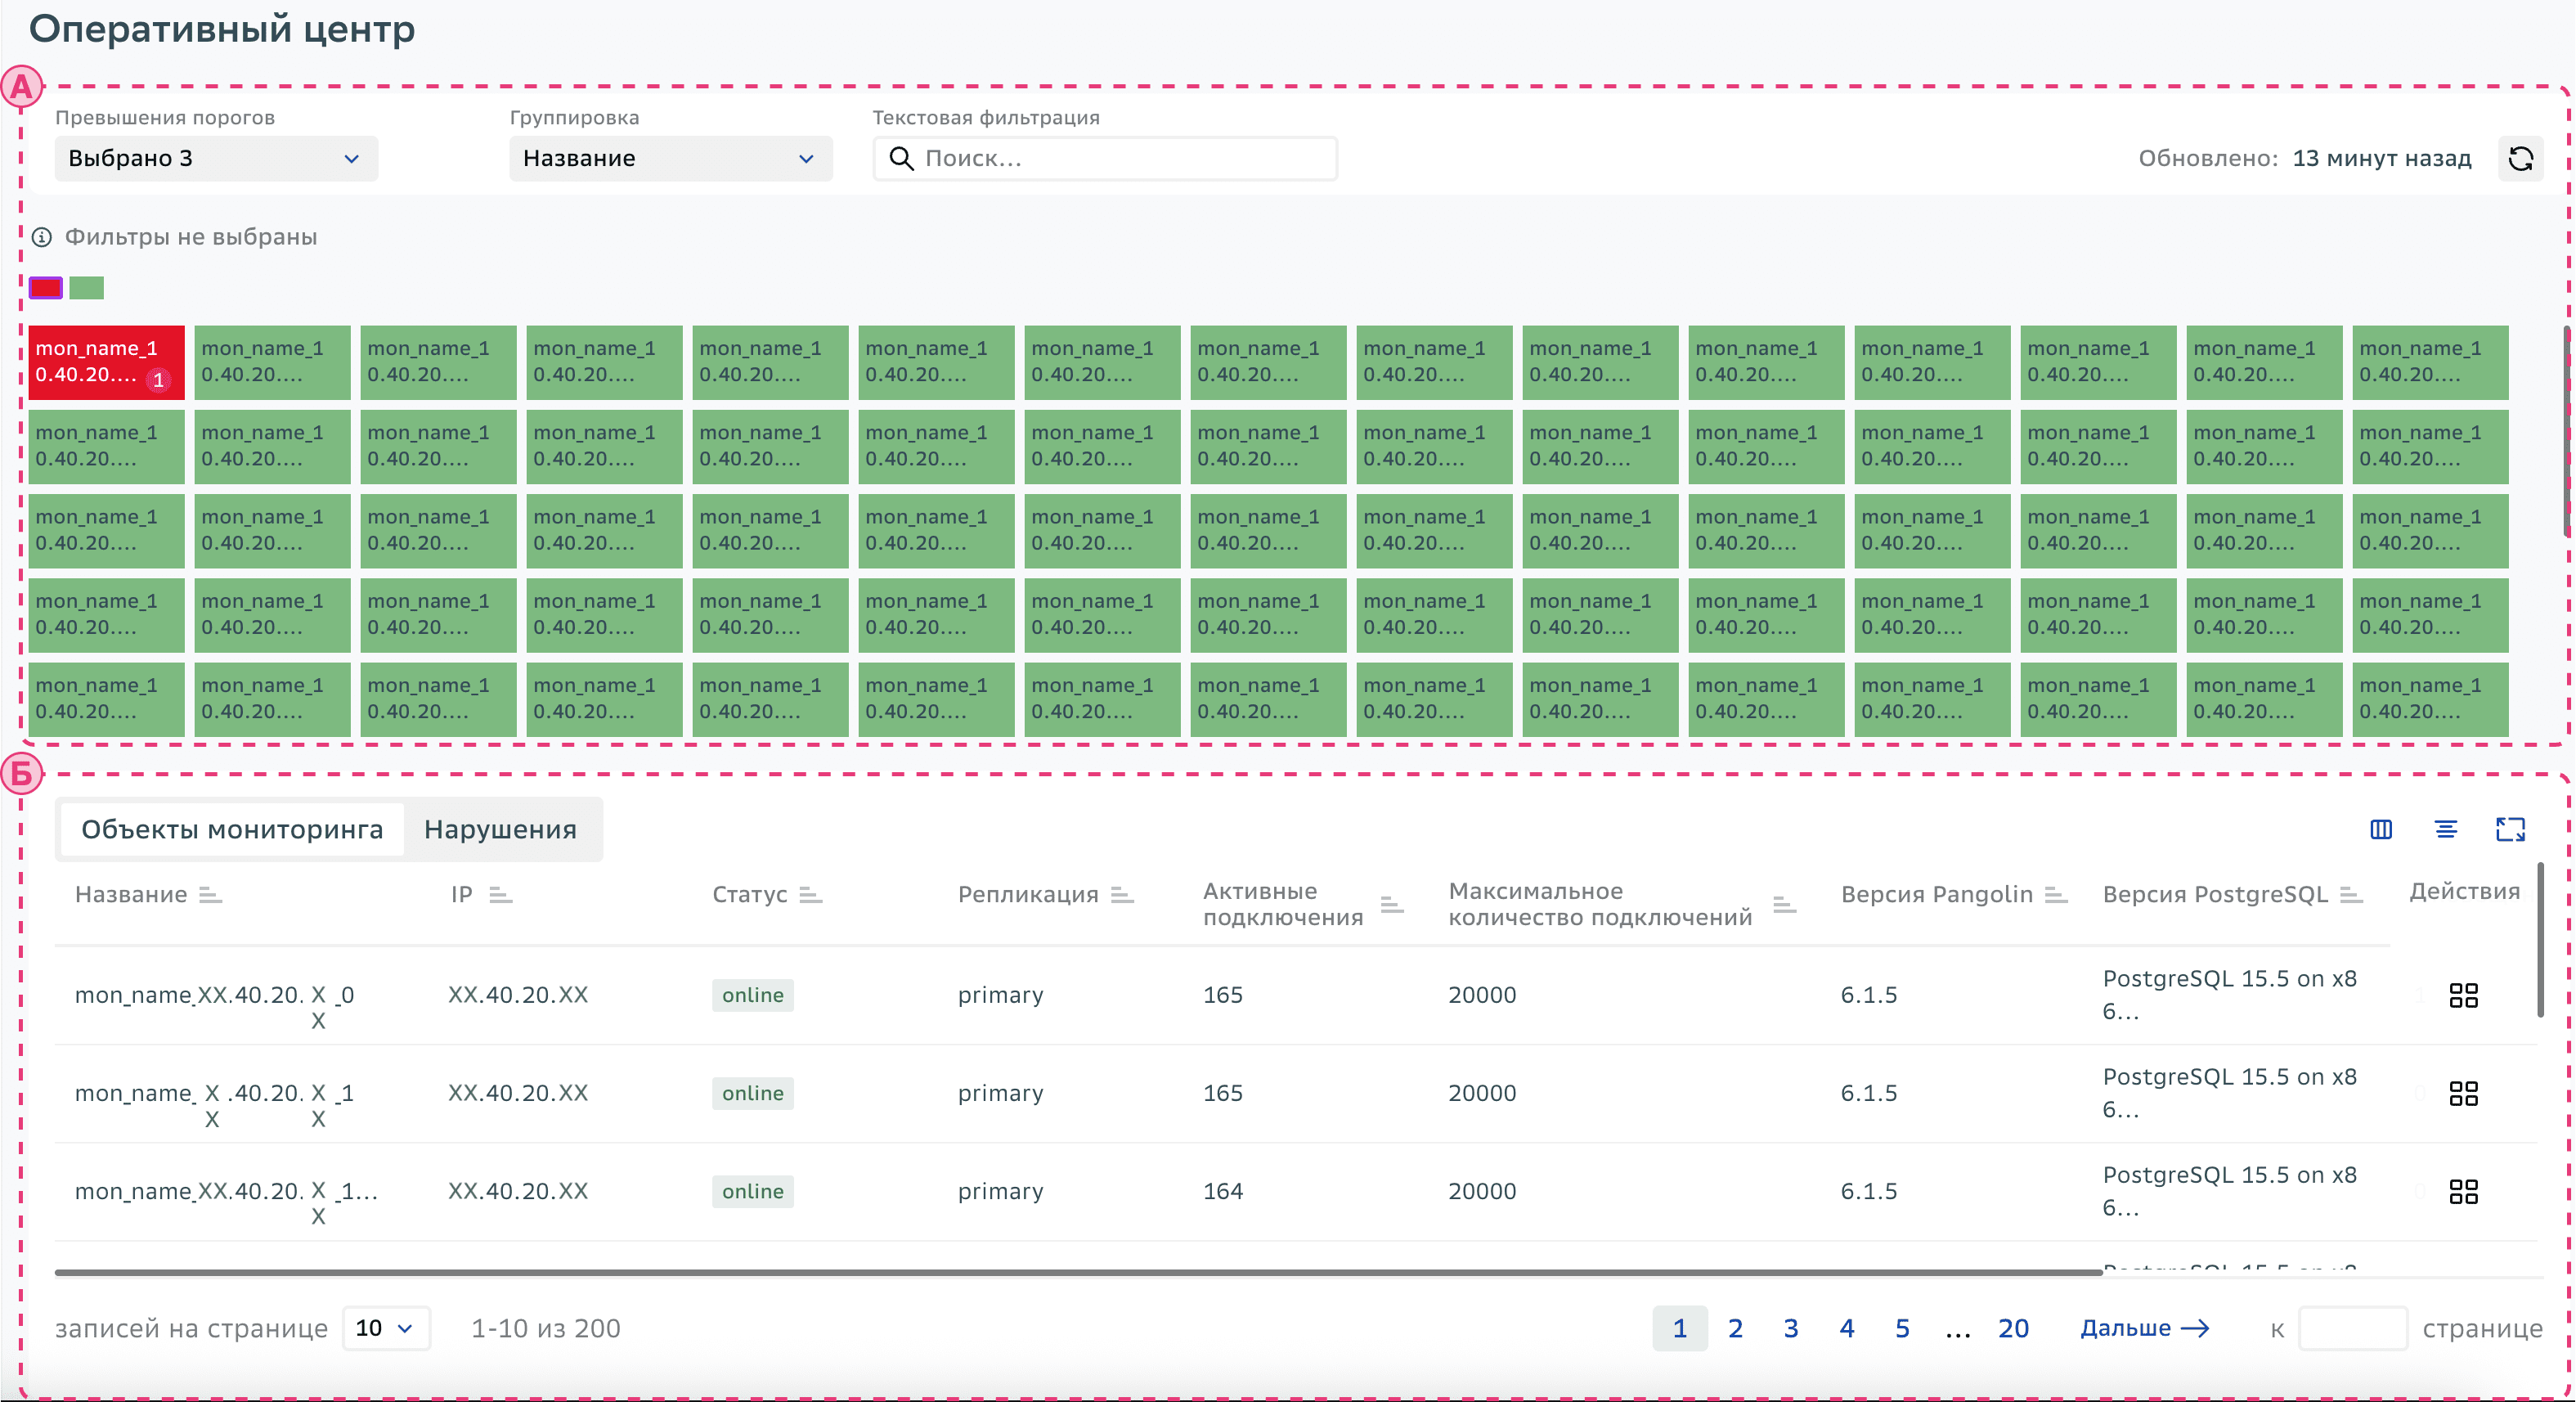Change records per page dropdown
This screenshot has width=2576, height=1402.
386,1328
